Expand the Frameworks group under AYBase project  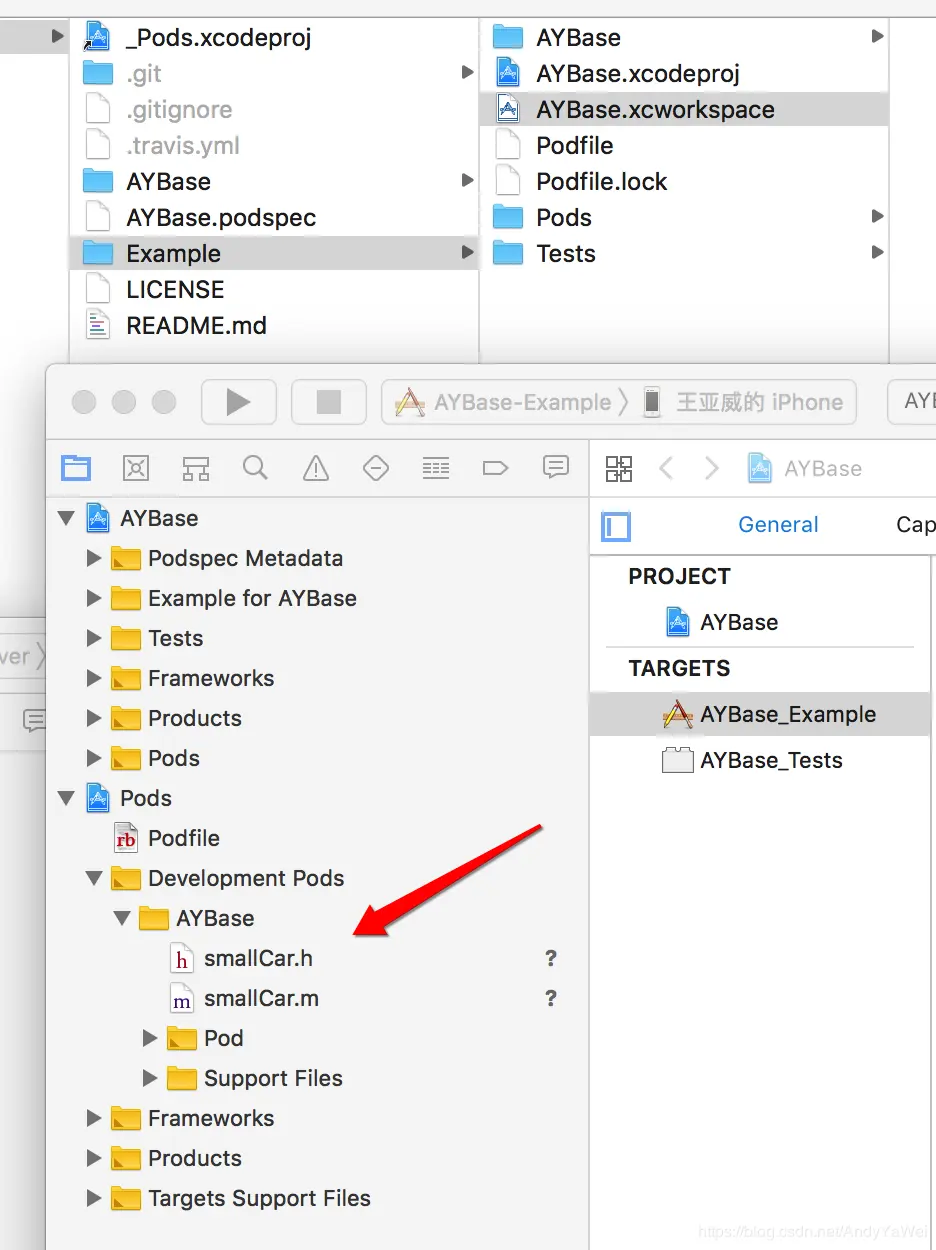tap(94, 678)
